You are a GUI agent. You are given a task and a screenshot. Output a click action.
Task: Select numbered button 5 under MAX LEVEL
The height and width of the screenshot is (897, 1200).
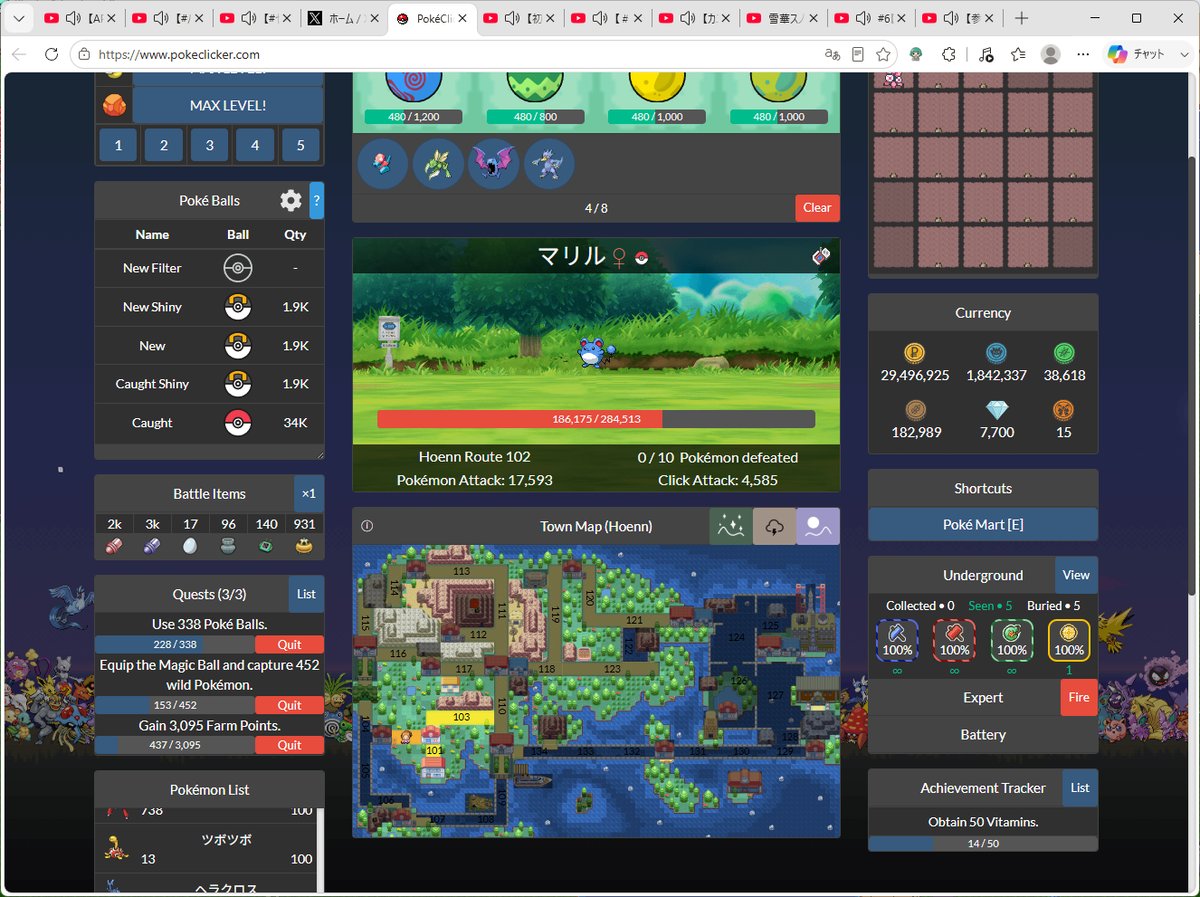pos(301,146)
